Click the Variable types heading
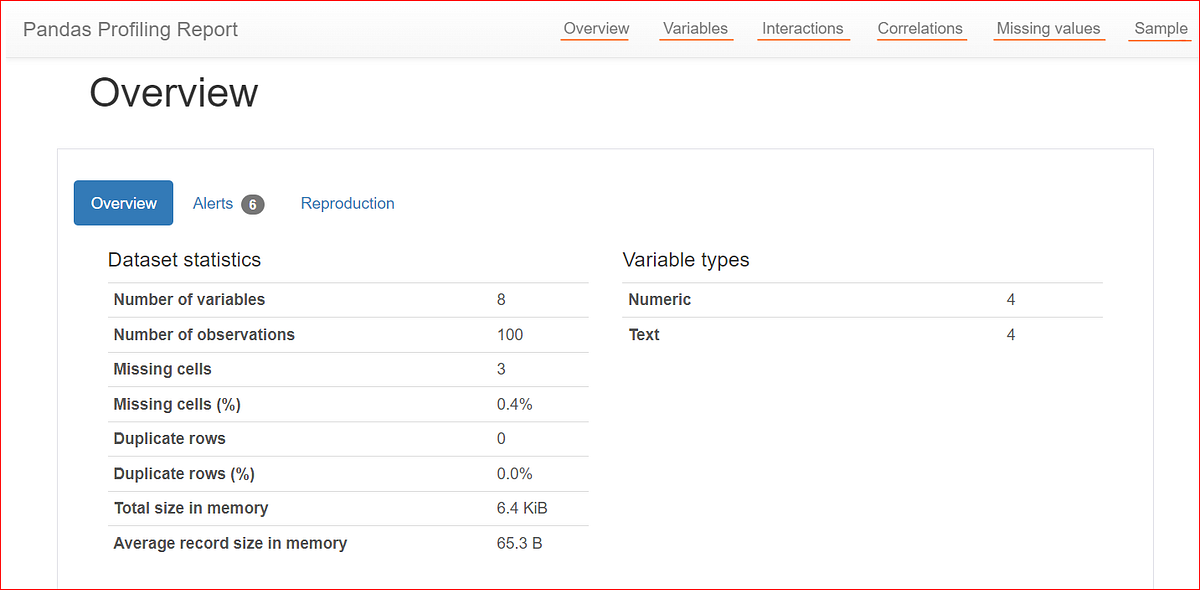 point(686,259)
